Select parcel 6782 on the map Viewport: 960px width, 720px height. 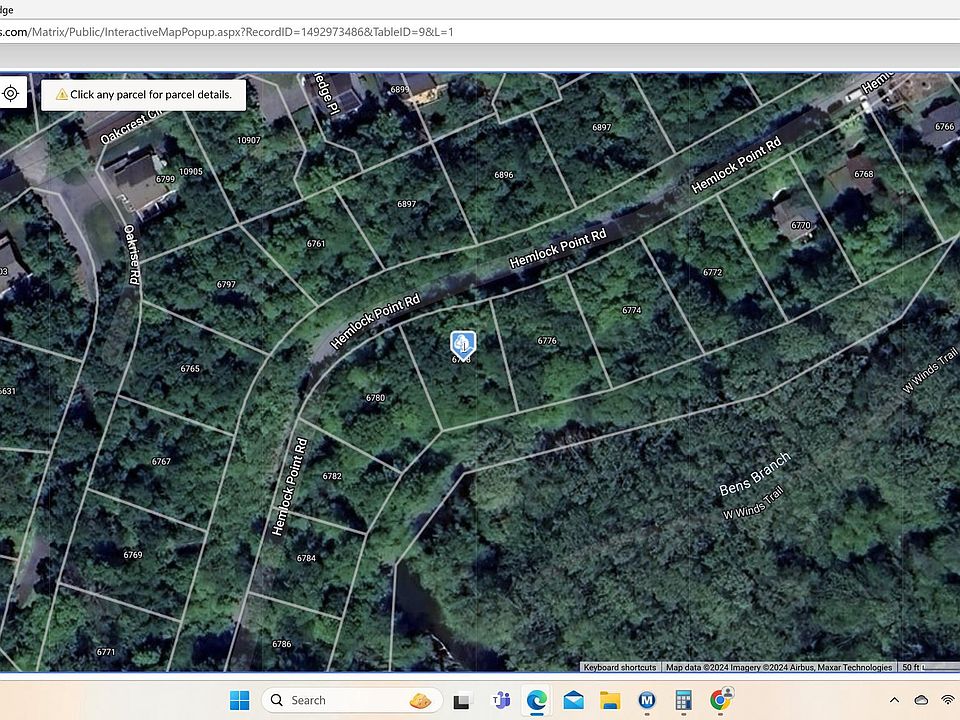coord(332,476)
